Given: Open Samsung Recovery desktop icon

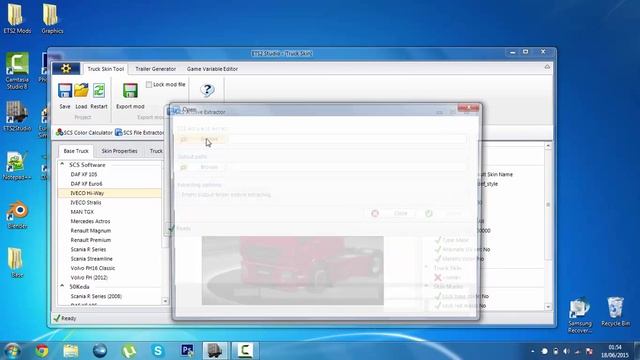Looking at the screenshot, I should [x=580, y=316].
